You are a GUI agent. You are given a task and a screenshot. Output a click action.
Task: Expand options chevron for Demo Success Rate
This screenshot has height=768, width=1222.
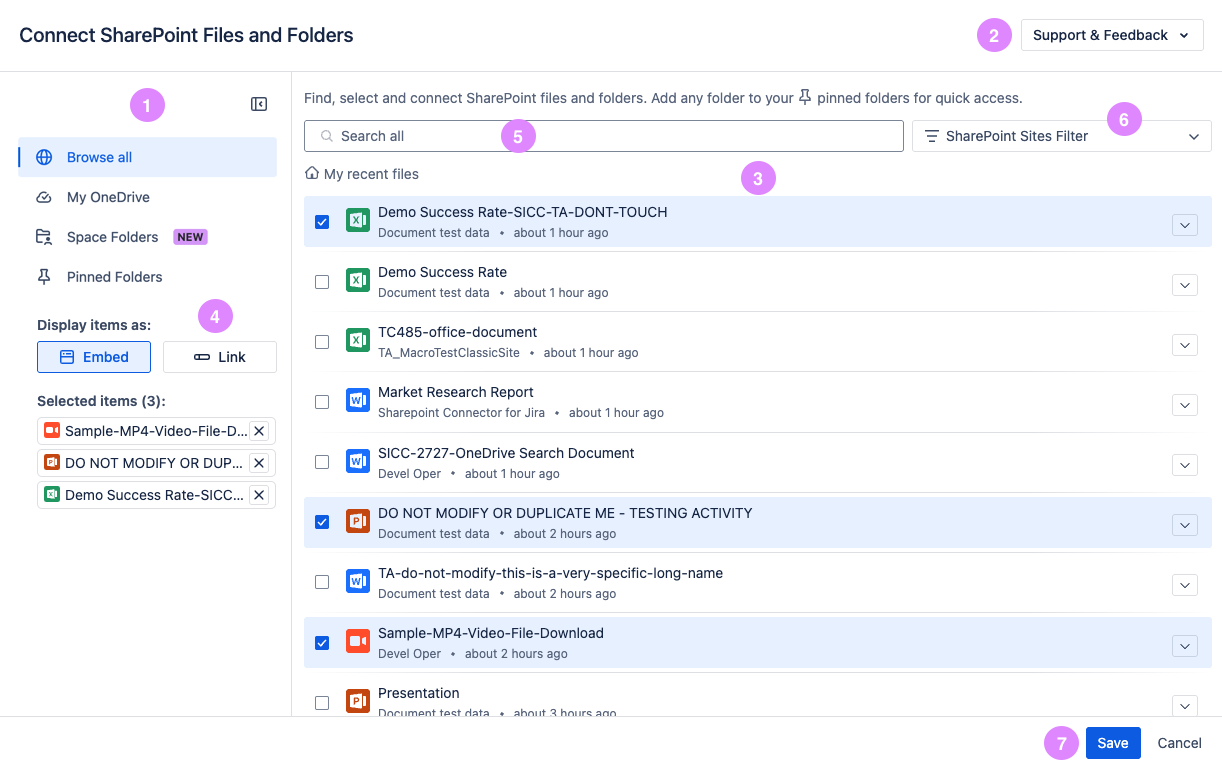pos(1184,285)
